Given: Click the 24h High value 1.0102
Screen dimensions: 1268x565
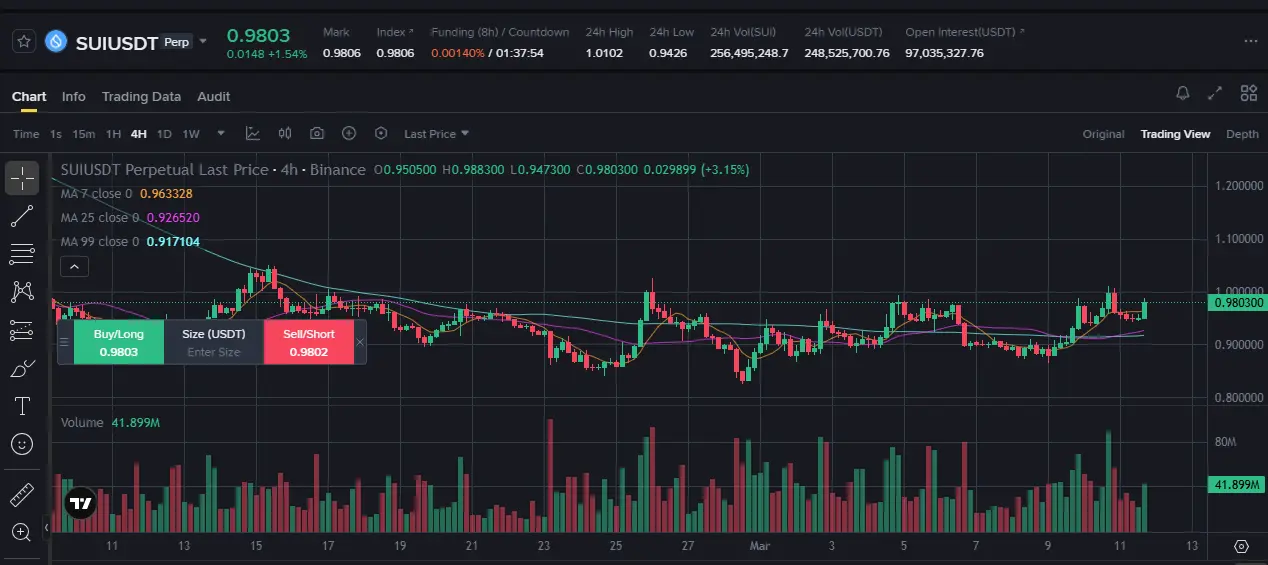Looking at the screenshot, I should pyautogui.click(x=606, y=53).
